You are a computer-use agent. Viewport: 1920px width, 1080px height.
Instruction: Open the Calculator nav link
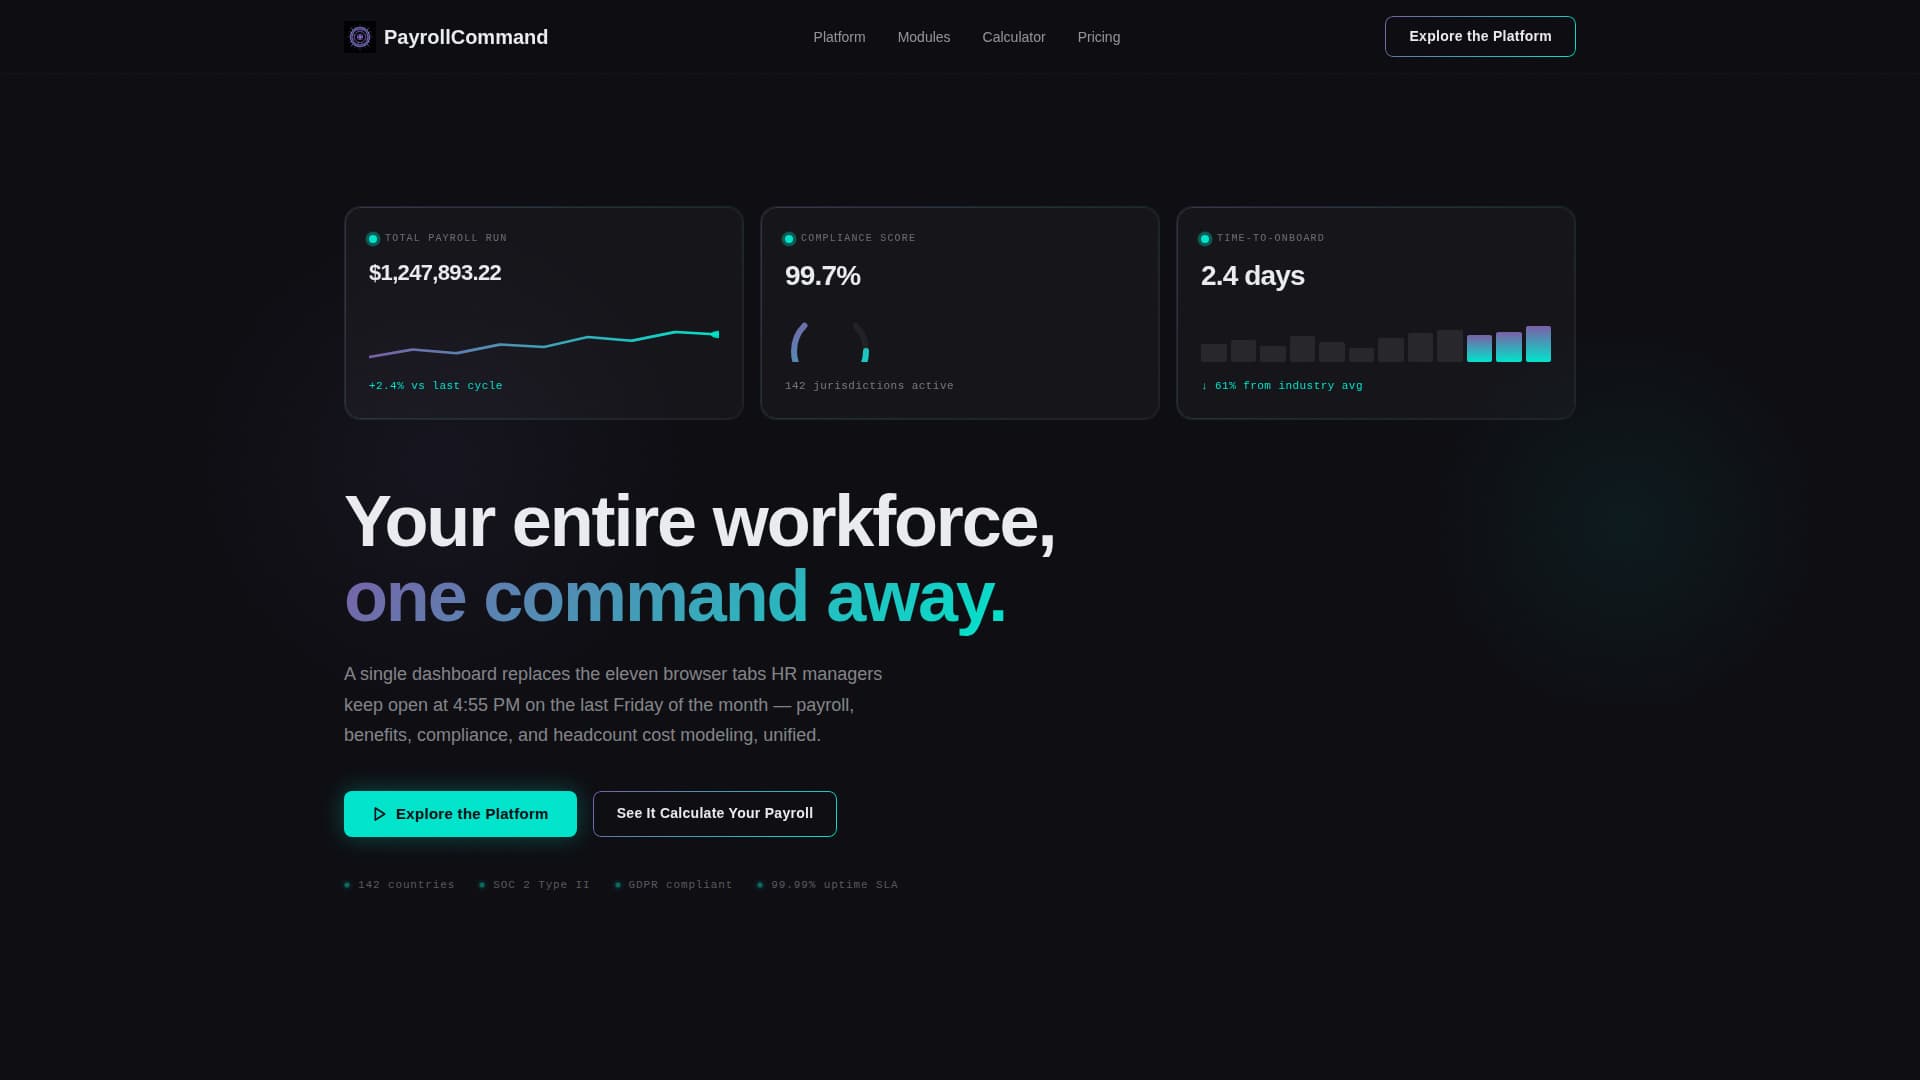click(x=1013, y=37)
